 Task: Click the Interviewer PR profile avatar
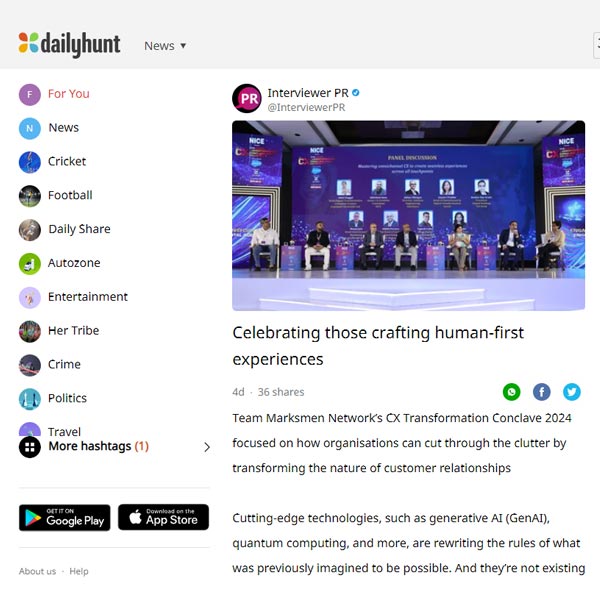(x=247, y=99)
